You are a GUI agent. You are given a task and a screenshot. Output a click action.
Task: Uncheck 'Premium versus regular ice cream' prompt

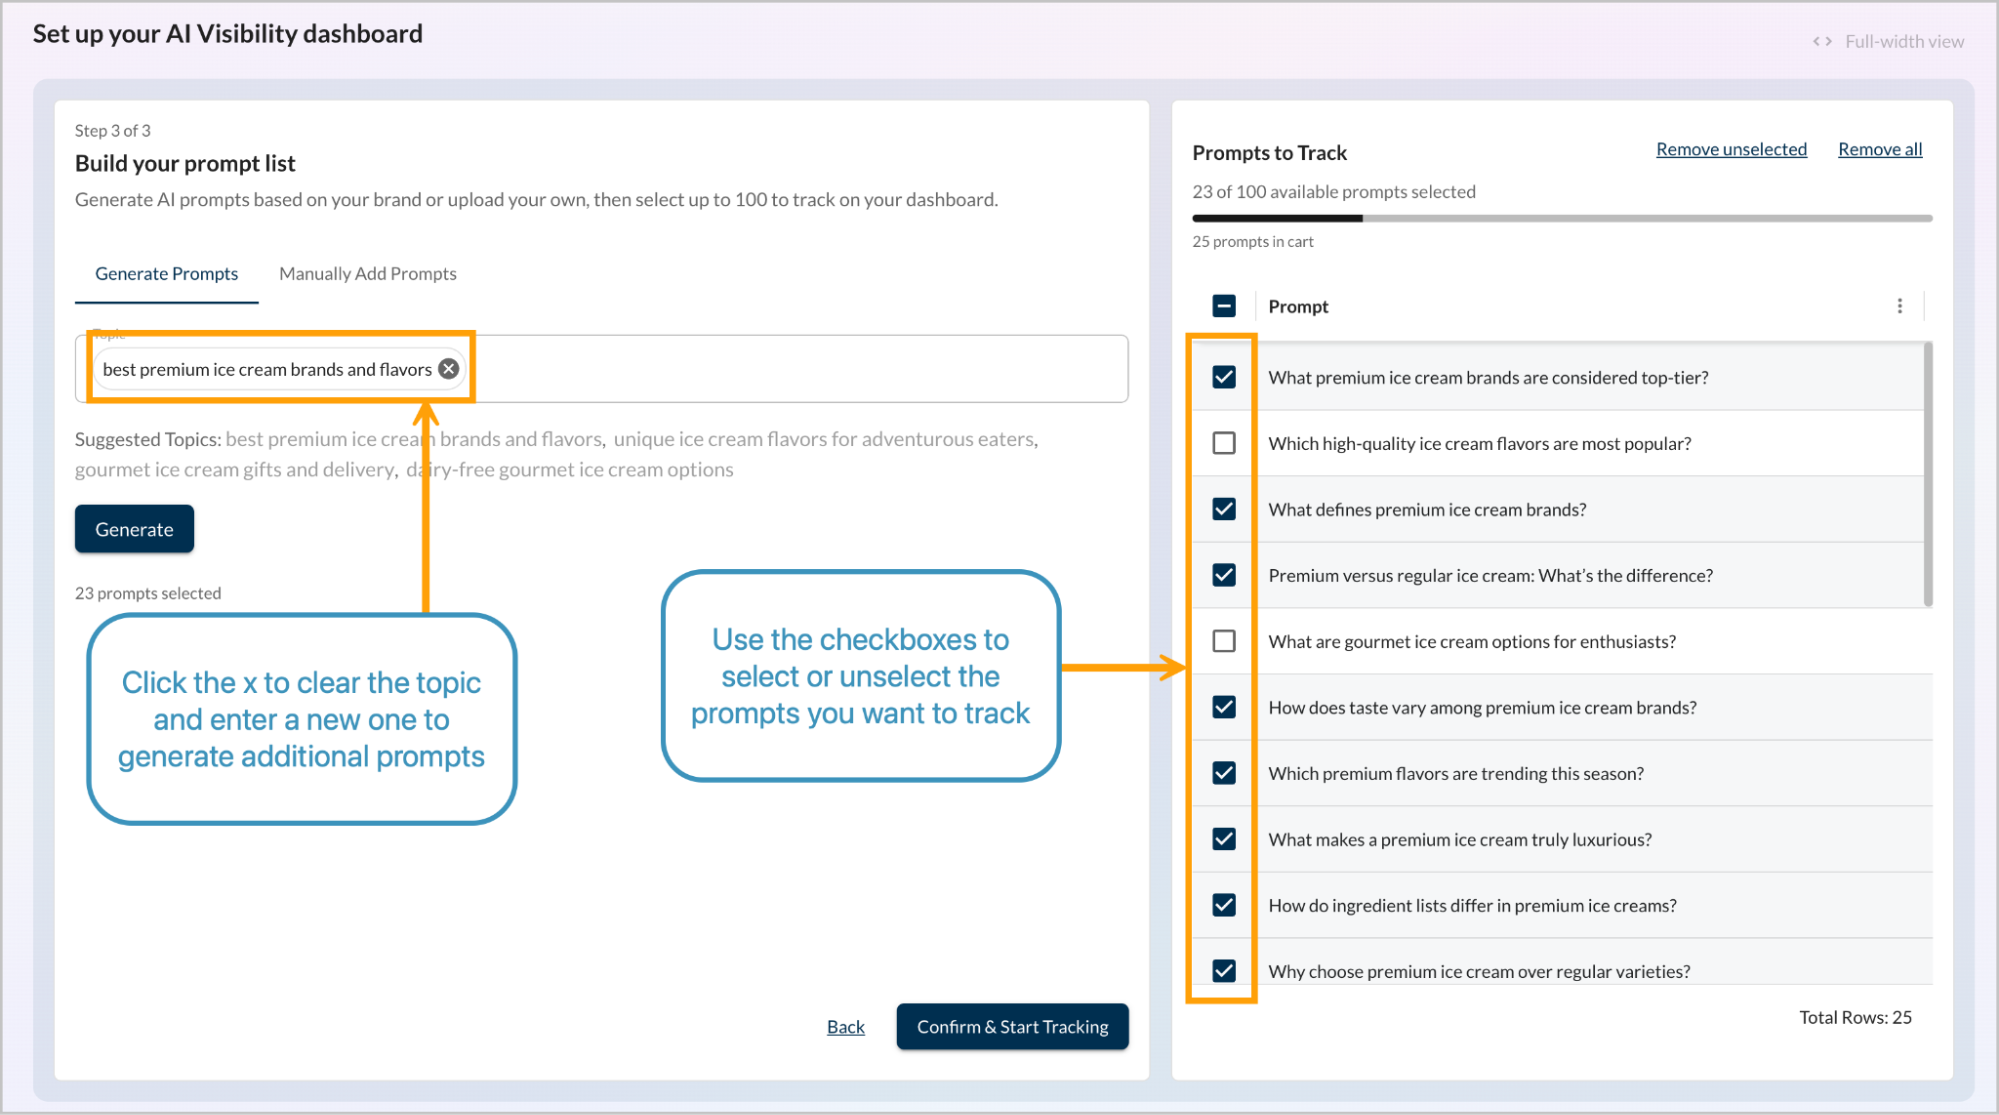pos(1224,575)
